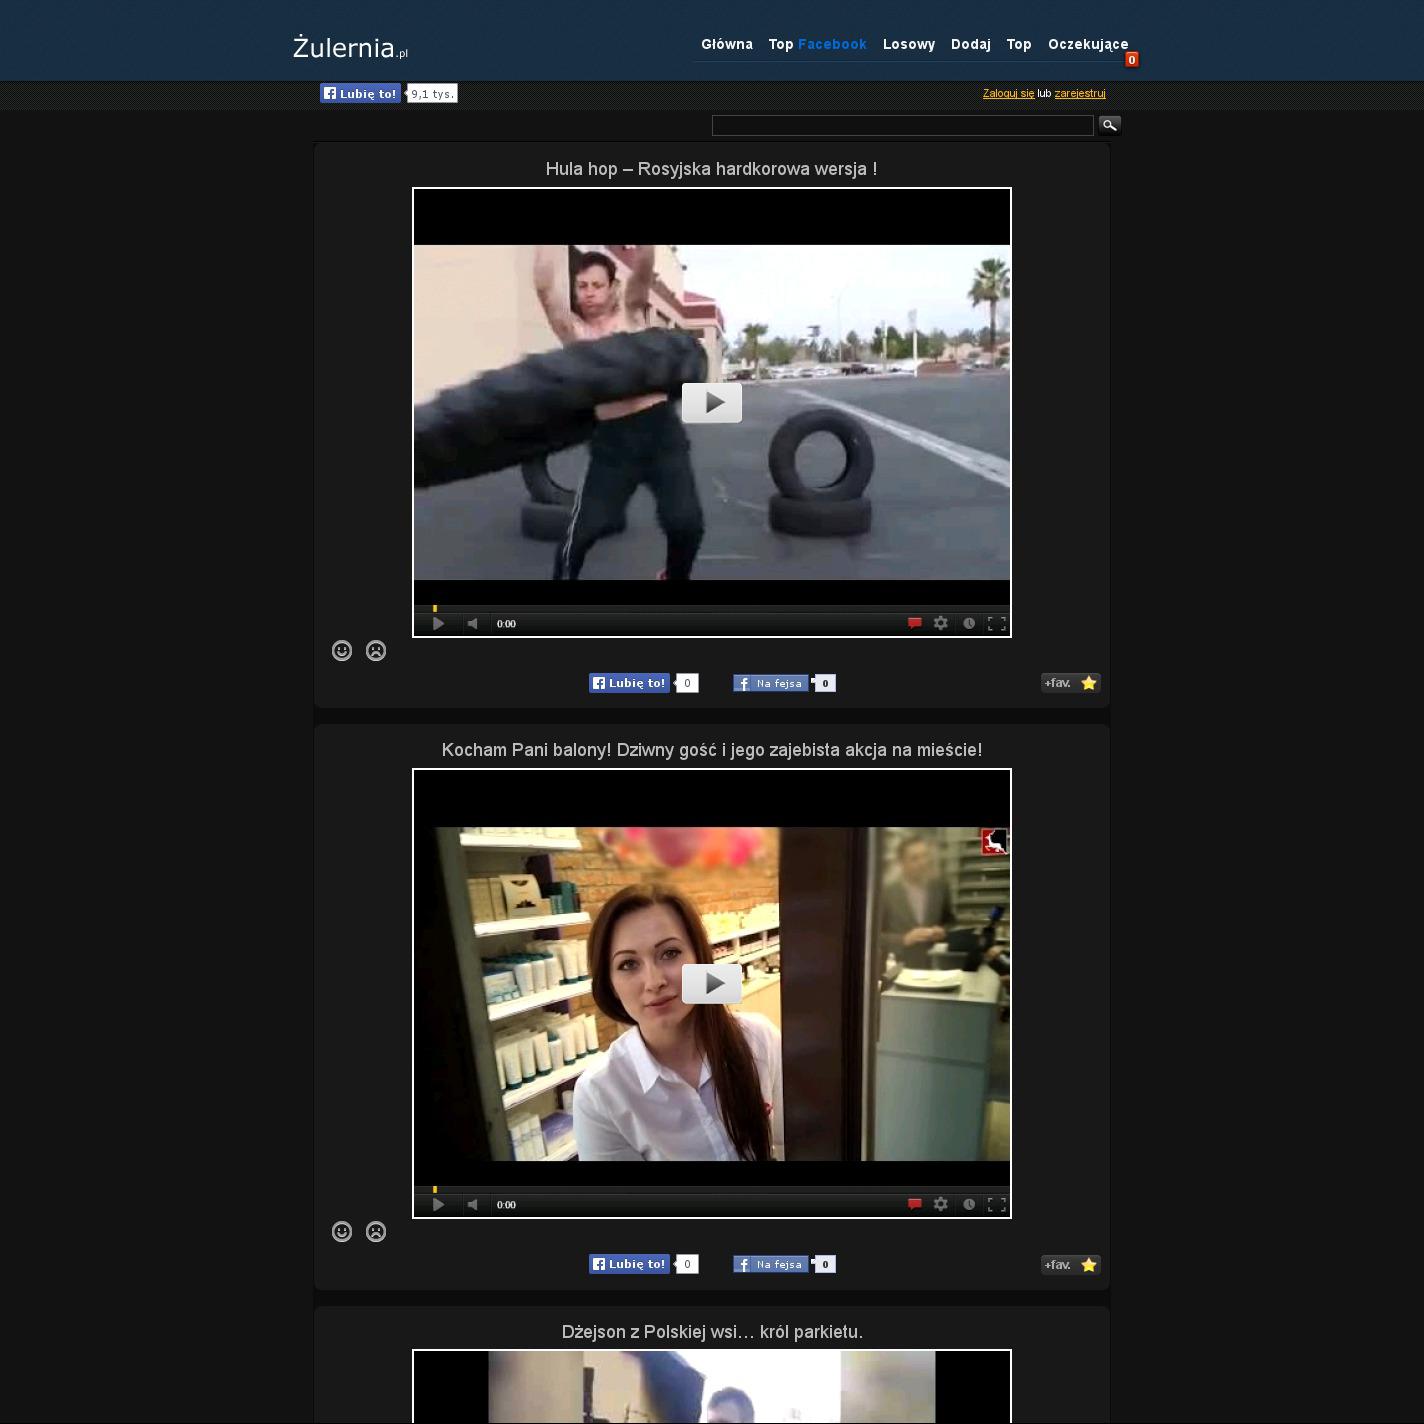Click in the search input field
Screen dimensions: 1424x1424
click(902, 125)
